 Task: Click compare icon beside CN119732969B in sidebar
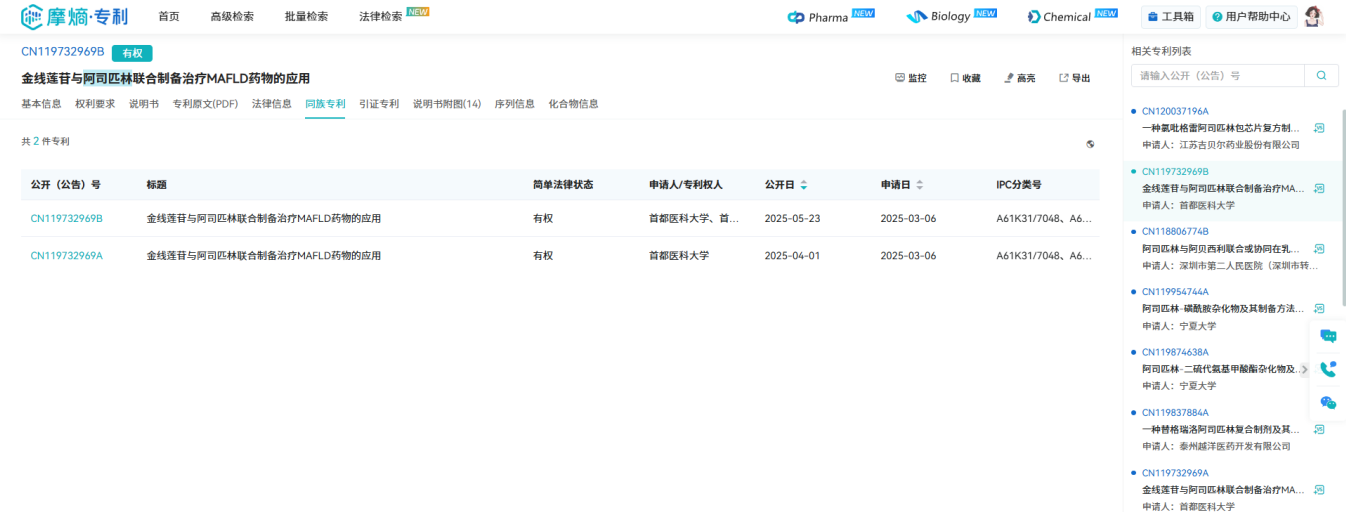tap(1319, 188)
